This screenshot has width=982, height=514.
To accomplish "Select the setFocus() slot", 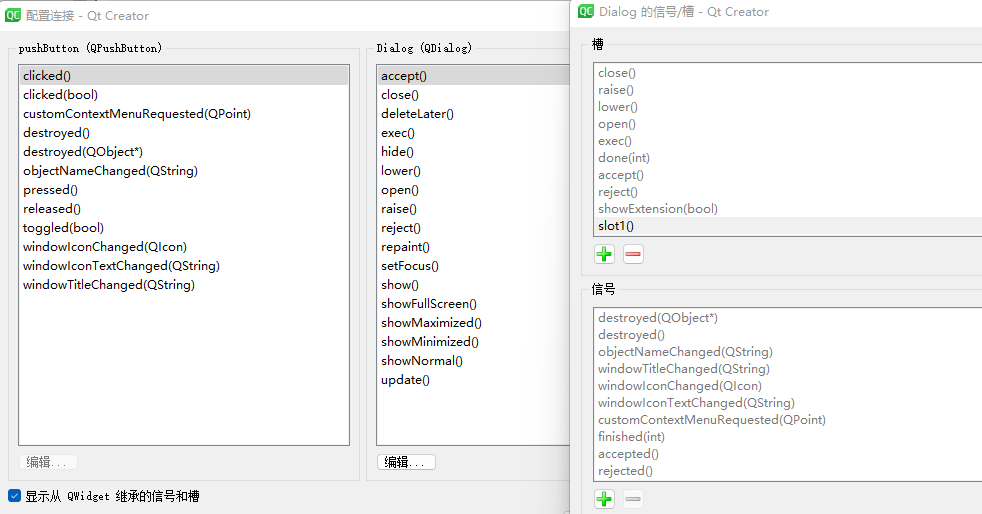I will (x=473, y=265).
